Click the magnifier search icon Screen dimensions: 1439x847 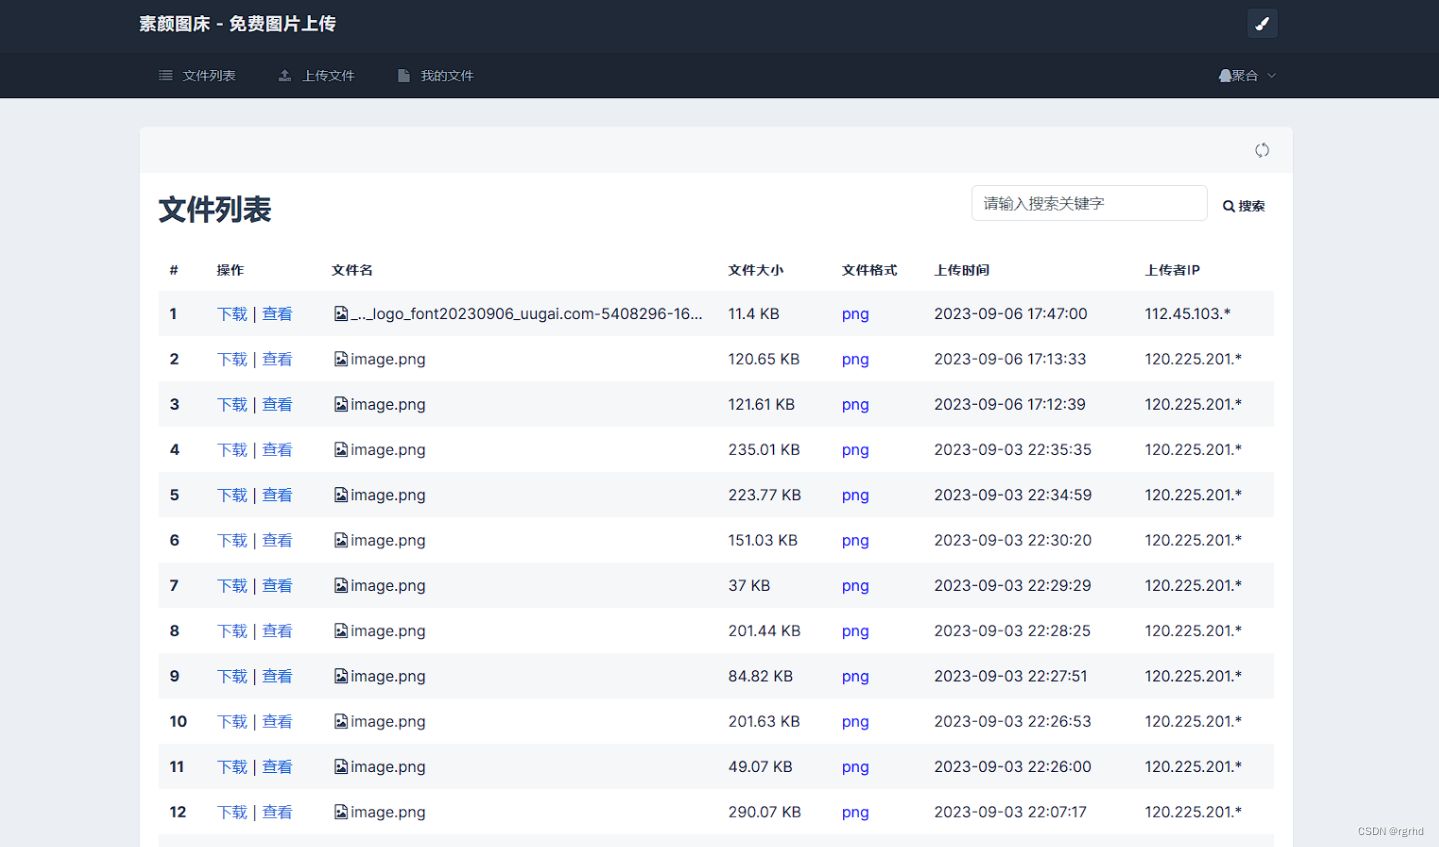click(1229, 206)
